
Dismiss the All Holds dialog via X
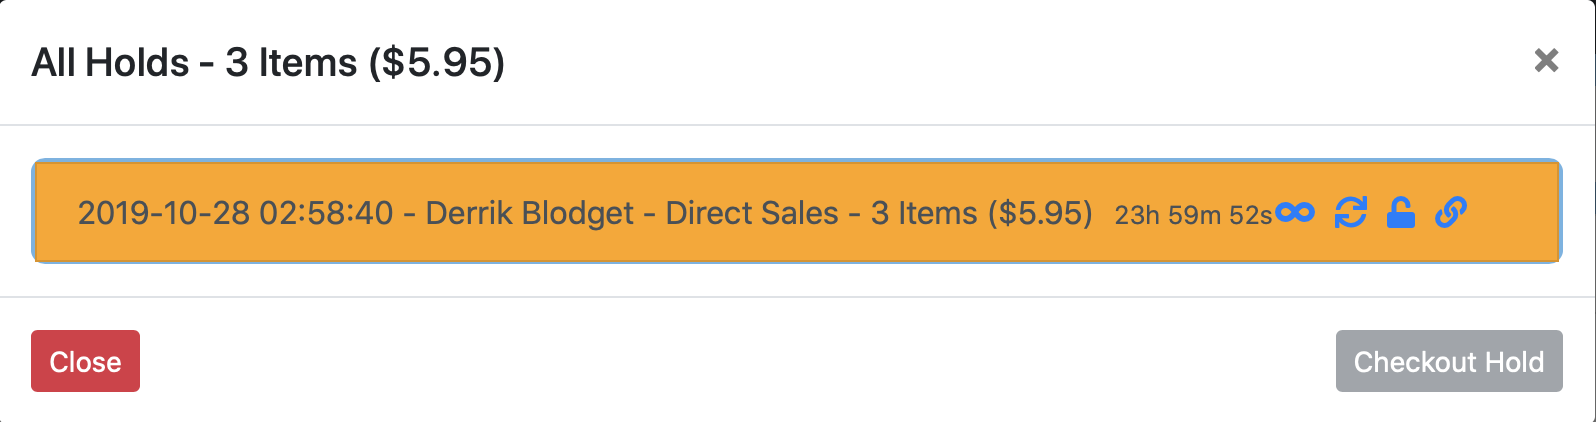pyautogui.click(x=1546, y=61)
